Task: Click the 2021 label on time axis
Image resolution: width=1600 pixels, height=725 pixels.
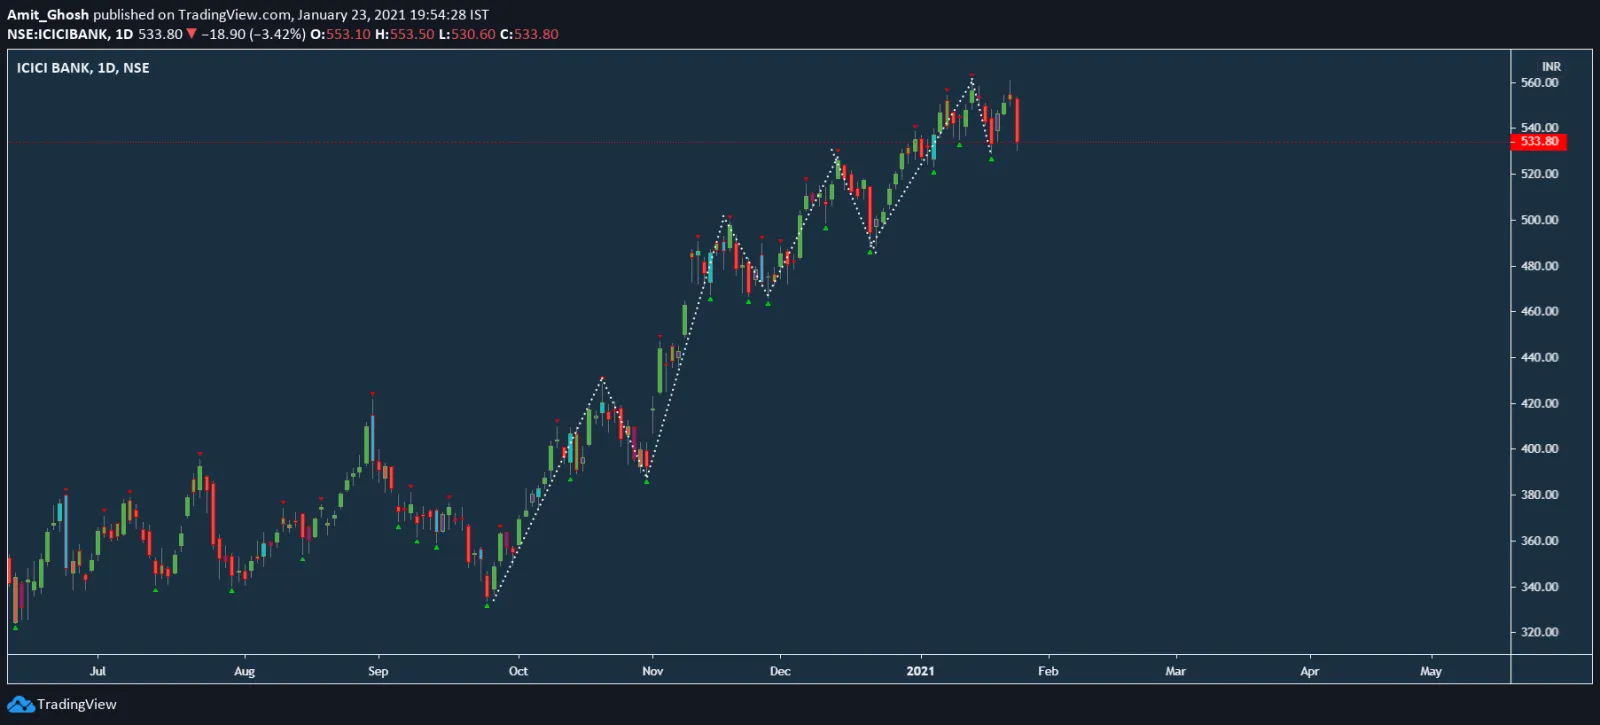Action: tap(920, 671)
